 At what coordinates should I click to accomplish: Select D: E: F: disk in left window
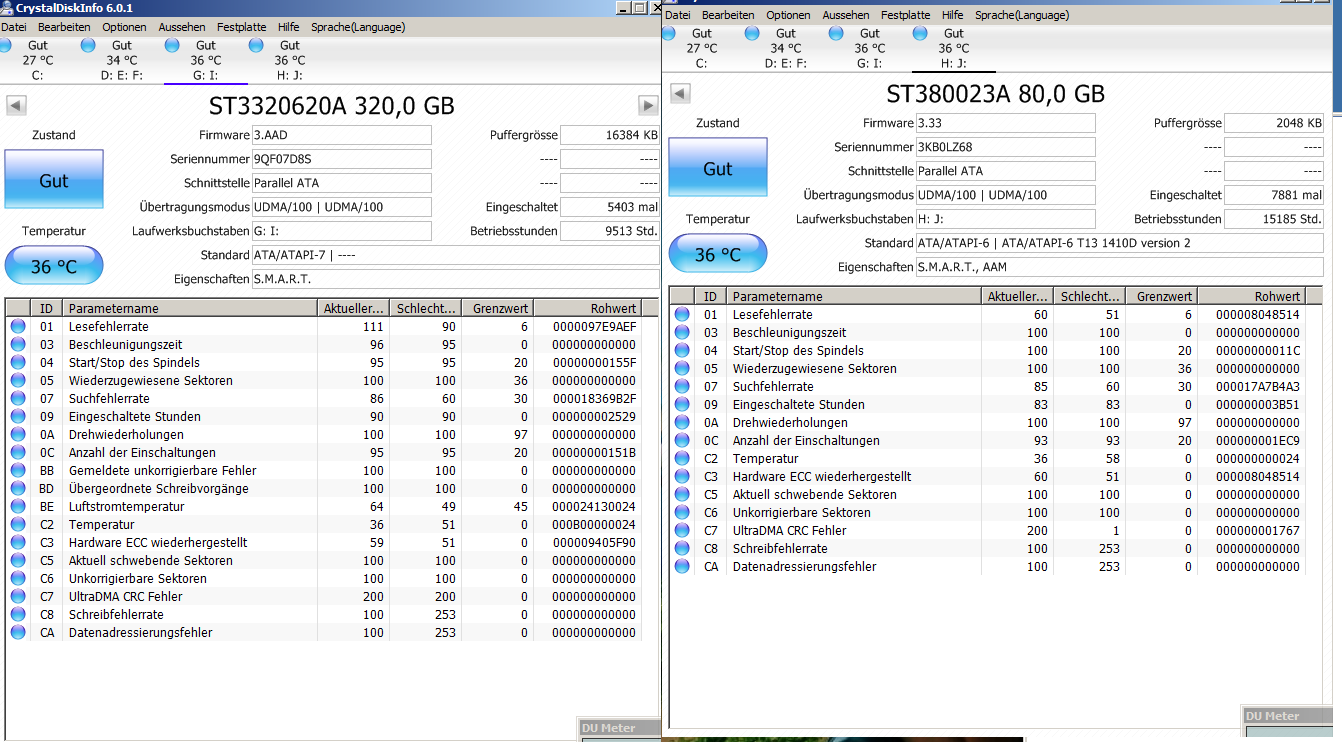click(121, 60)
